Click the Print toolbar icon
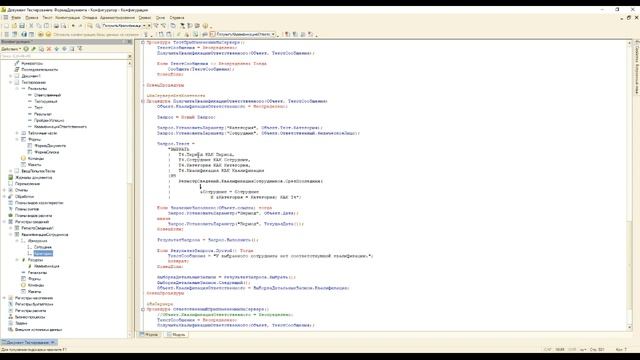Viewport: 640px width, 360px height. tap(56, 26)
